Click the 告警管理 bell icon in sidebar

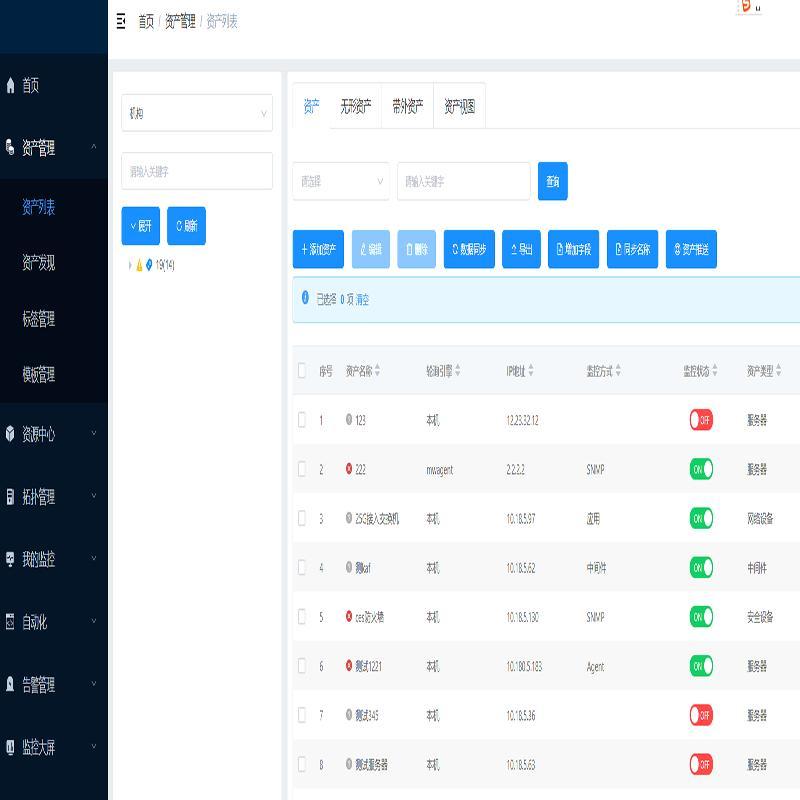pos(11,685)
